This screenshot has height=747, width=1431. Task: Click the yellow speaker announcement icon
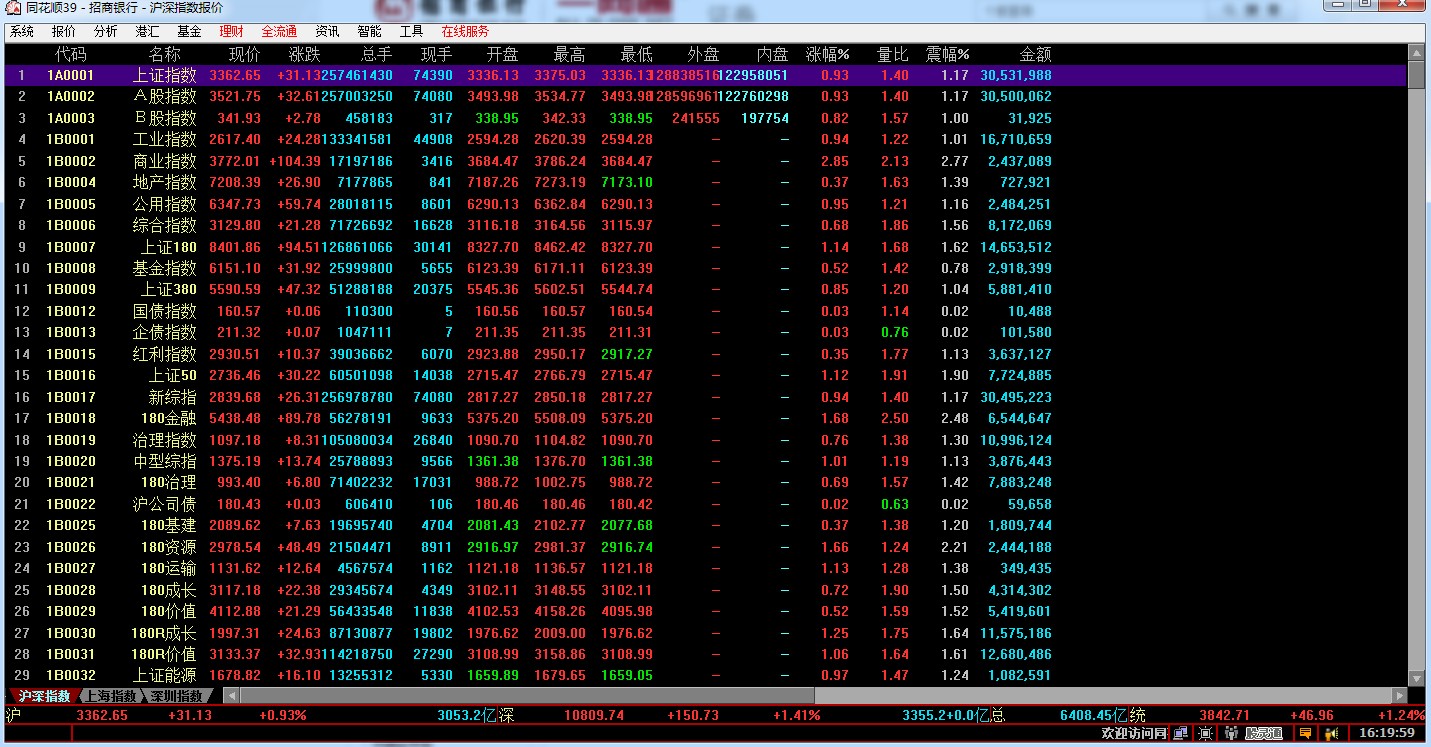pyautogui.click(x=1331, y=734)
